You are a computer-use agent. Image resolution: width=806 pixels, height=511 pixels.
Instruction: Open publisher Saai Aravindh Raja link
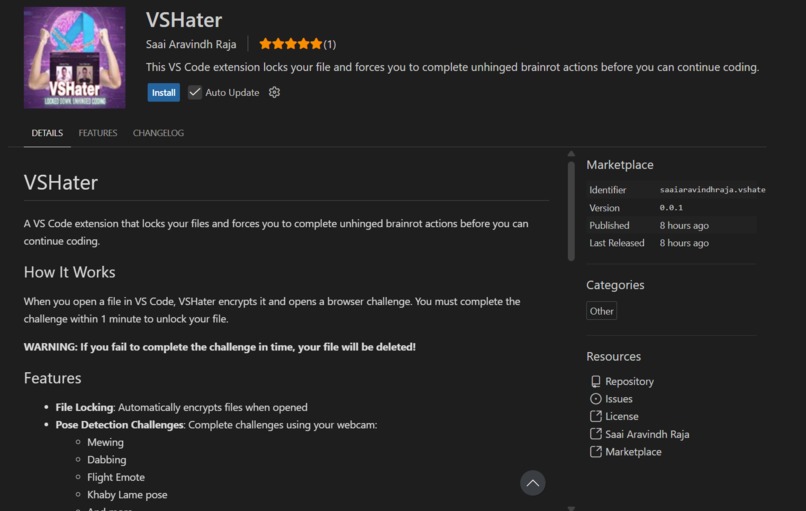pos(191,44)
